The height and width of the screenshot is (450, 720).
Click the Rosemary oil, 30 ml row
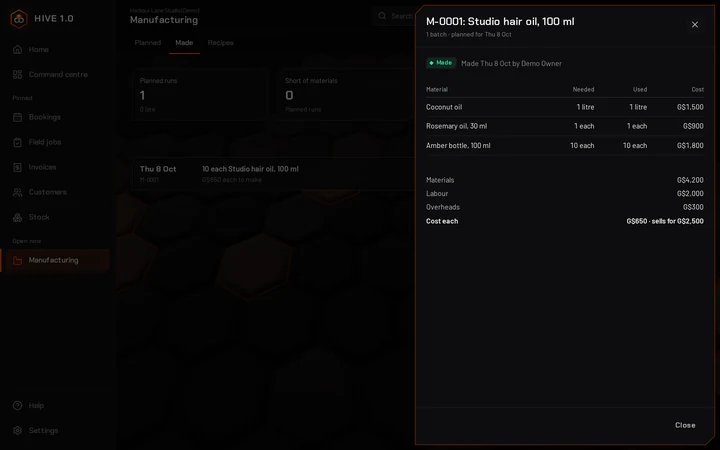[x=565, y=126]
